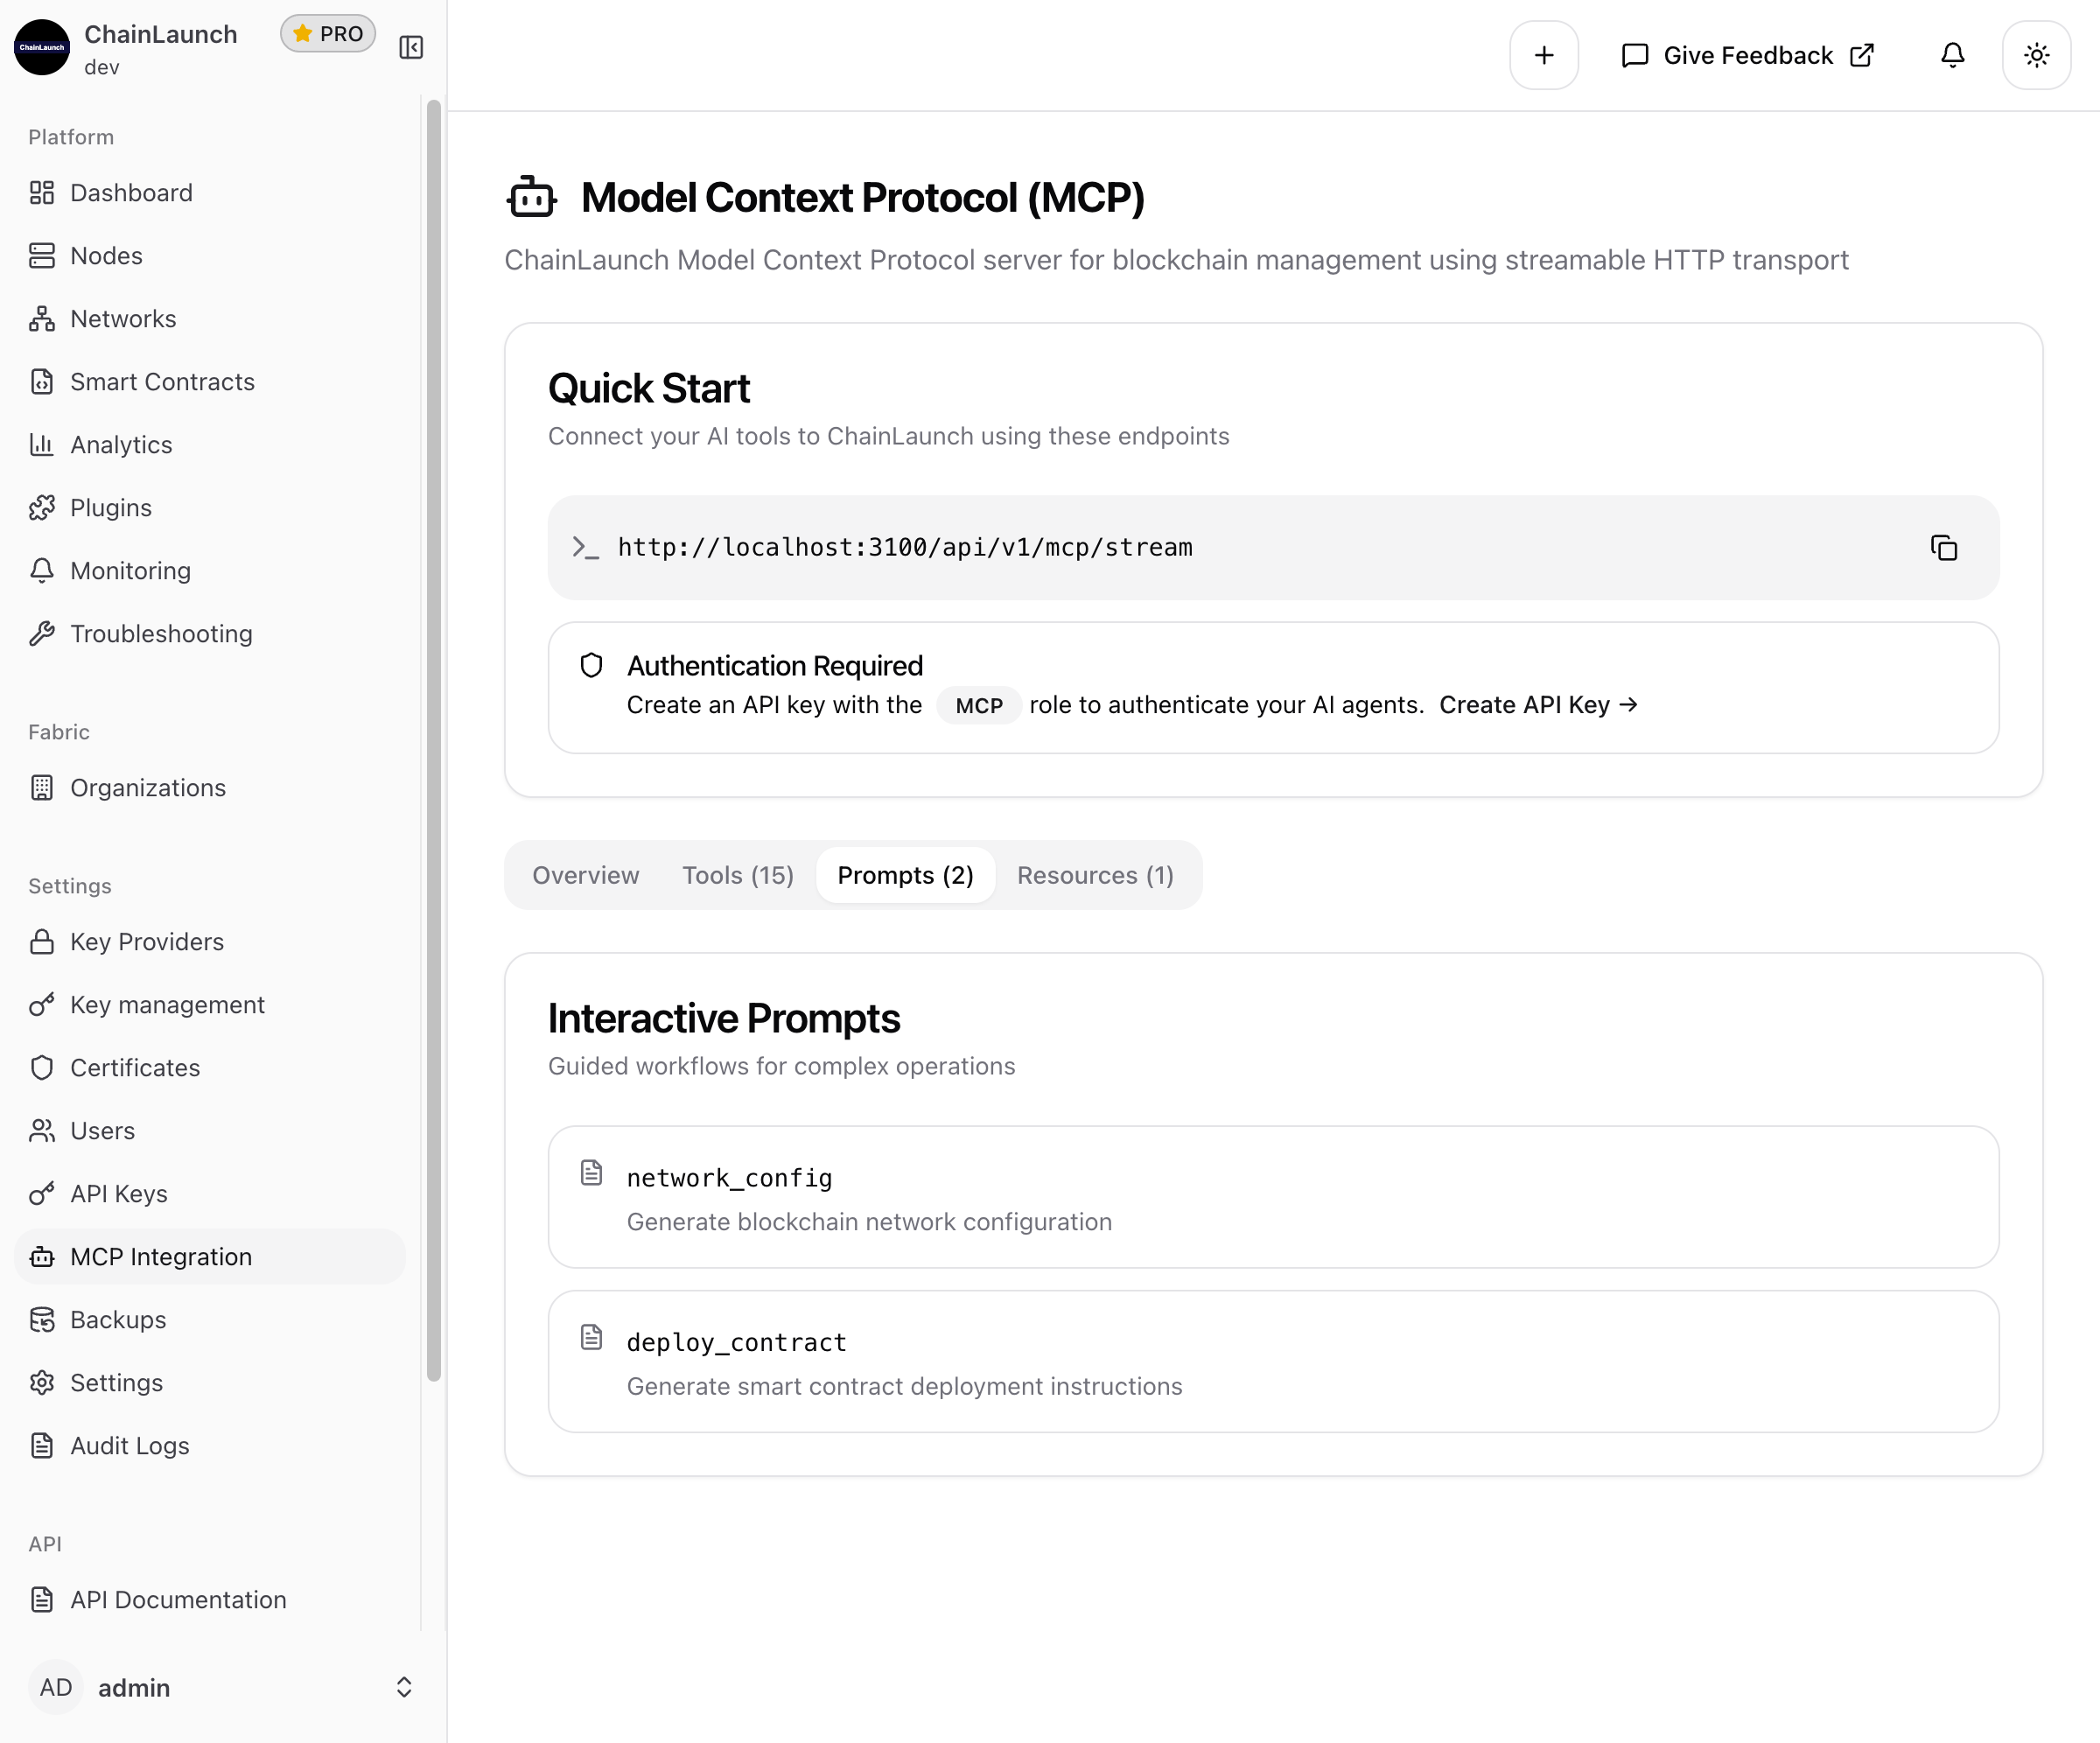Click the Organizations building icon
This screenshot has height=1743, width=2100.
(x=42, y=788)
